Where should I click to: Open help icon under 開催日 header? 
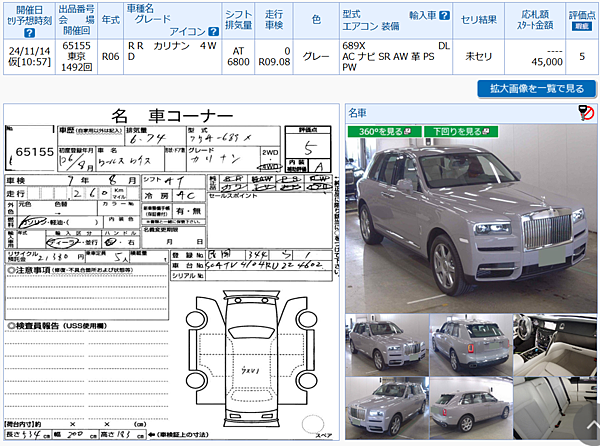coord(29,33)
